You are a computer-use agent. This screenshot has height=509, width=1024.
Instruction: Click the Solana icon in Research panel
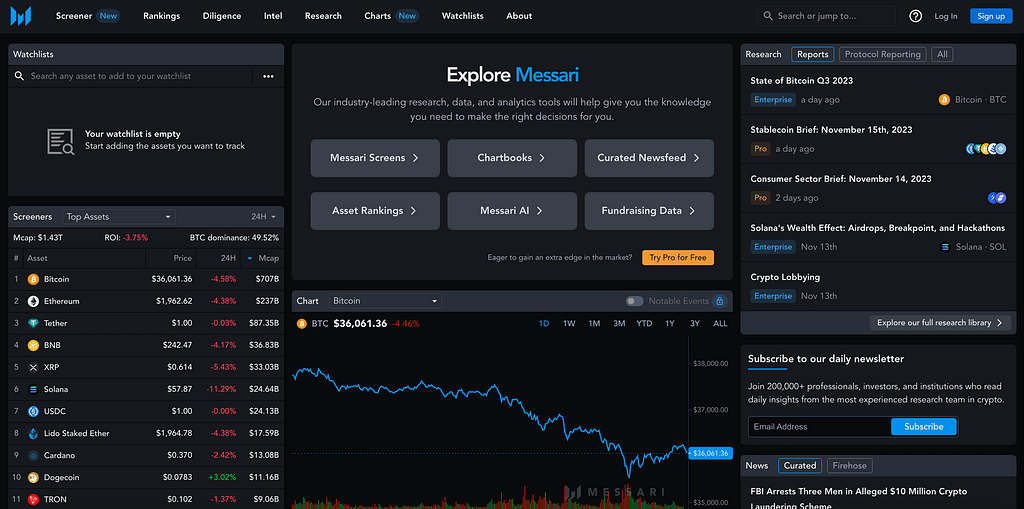945,247
